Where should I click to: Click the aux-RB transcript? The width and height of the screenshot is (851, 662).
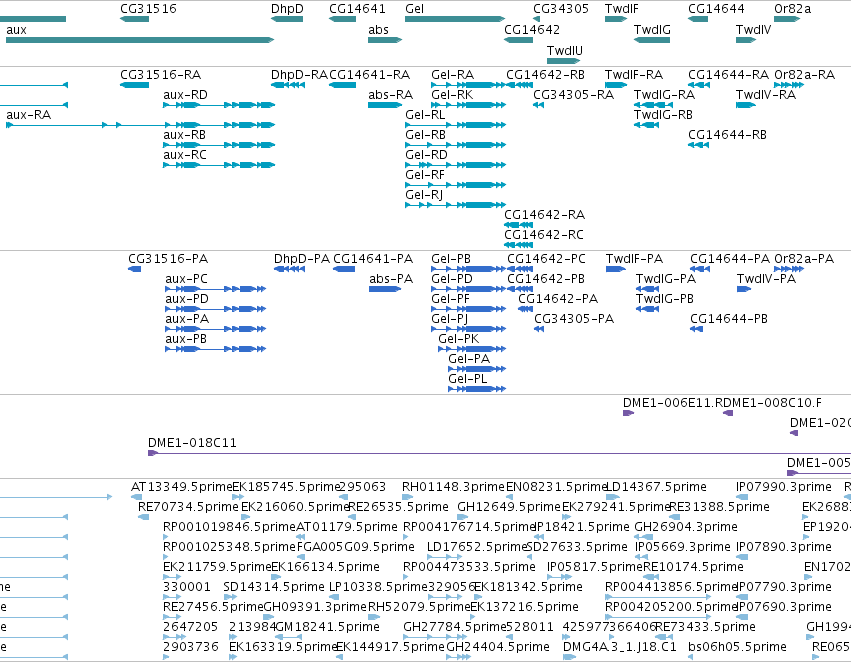(x=219, y=145)
